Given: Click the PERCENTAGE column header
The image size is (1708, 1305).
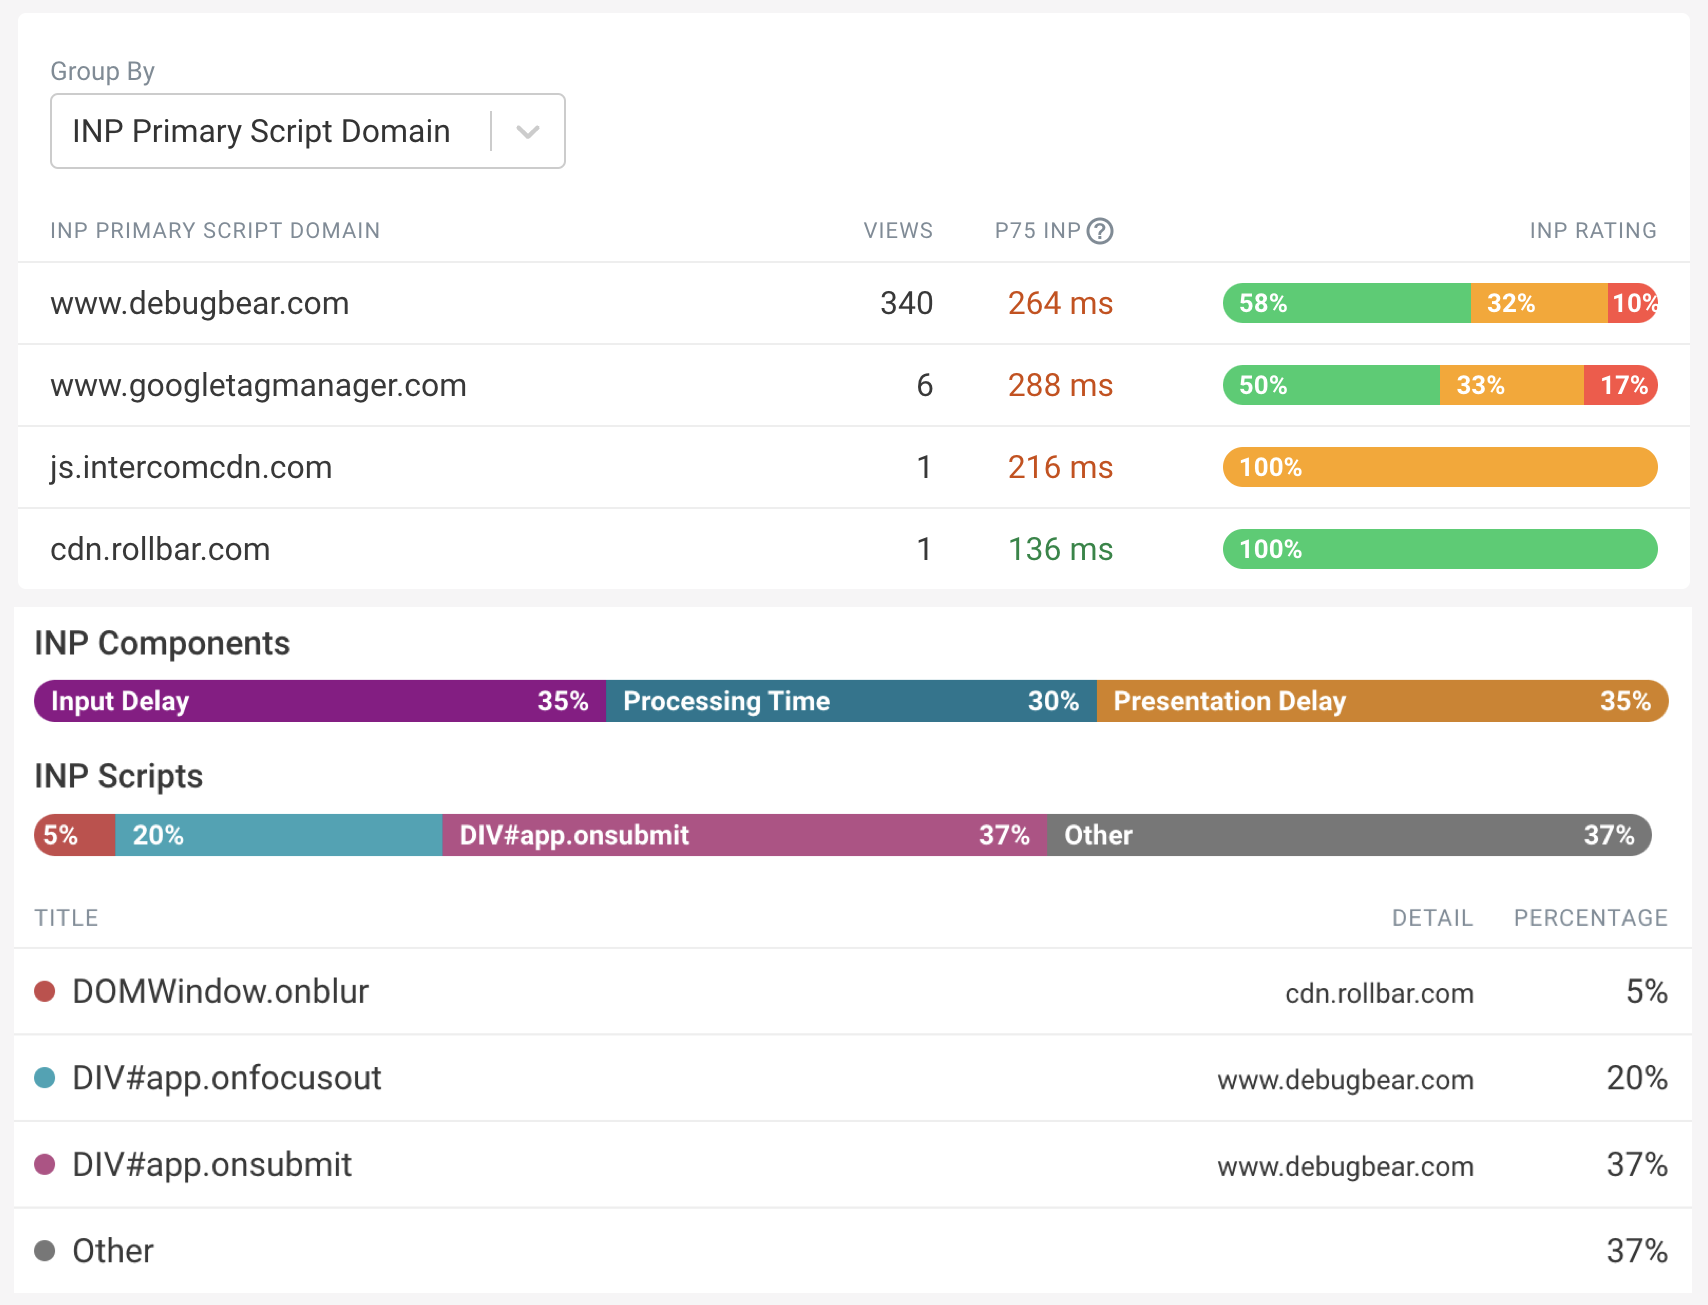Looking at the screenshot, I should click(x=1590, y=918).
